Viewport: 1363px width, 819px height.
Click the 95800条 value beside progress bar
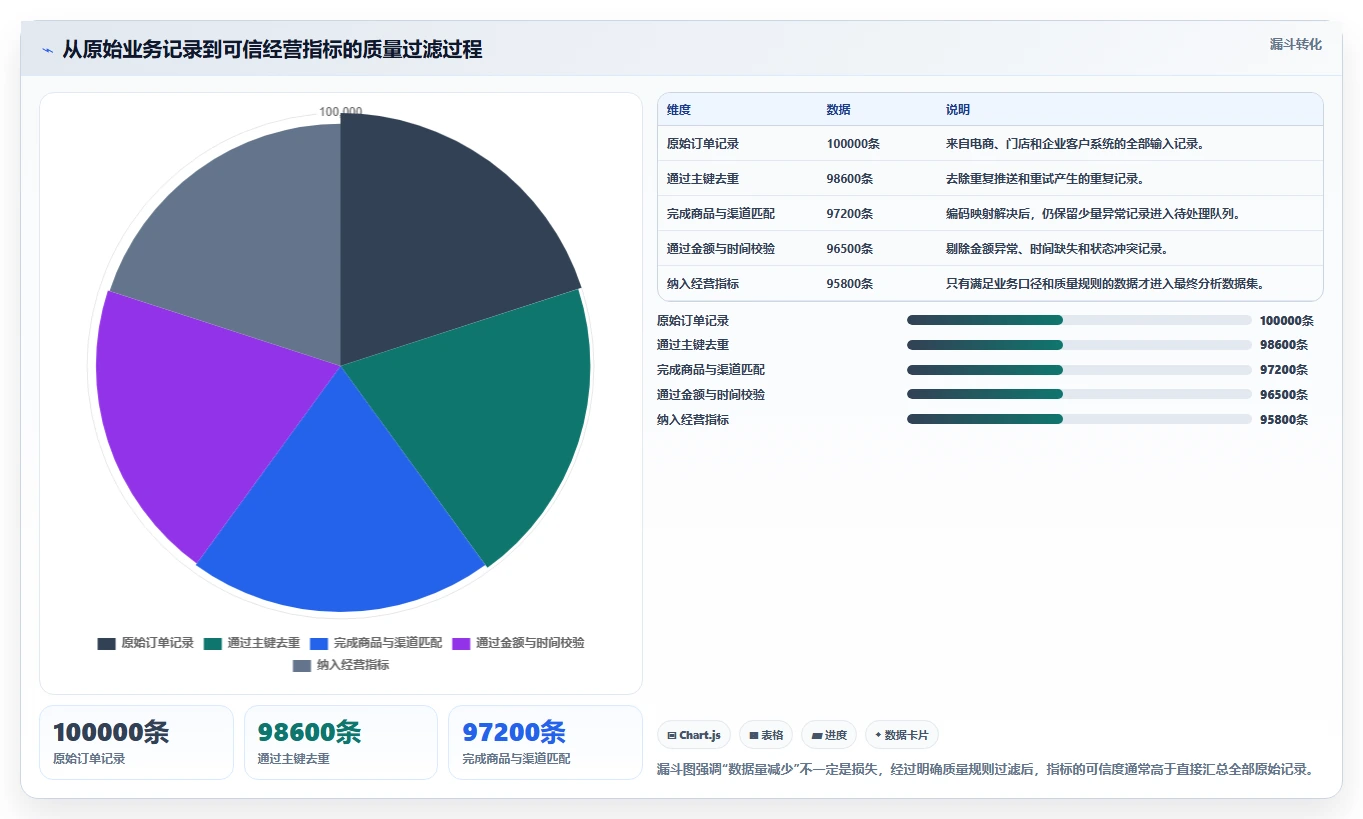tap(1284, 420)
